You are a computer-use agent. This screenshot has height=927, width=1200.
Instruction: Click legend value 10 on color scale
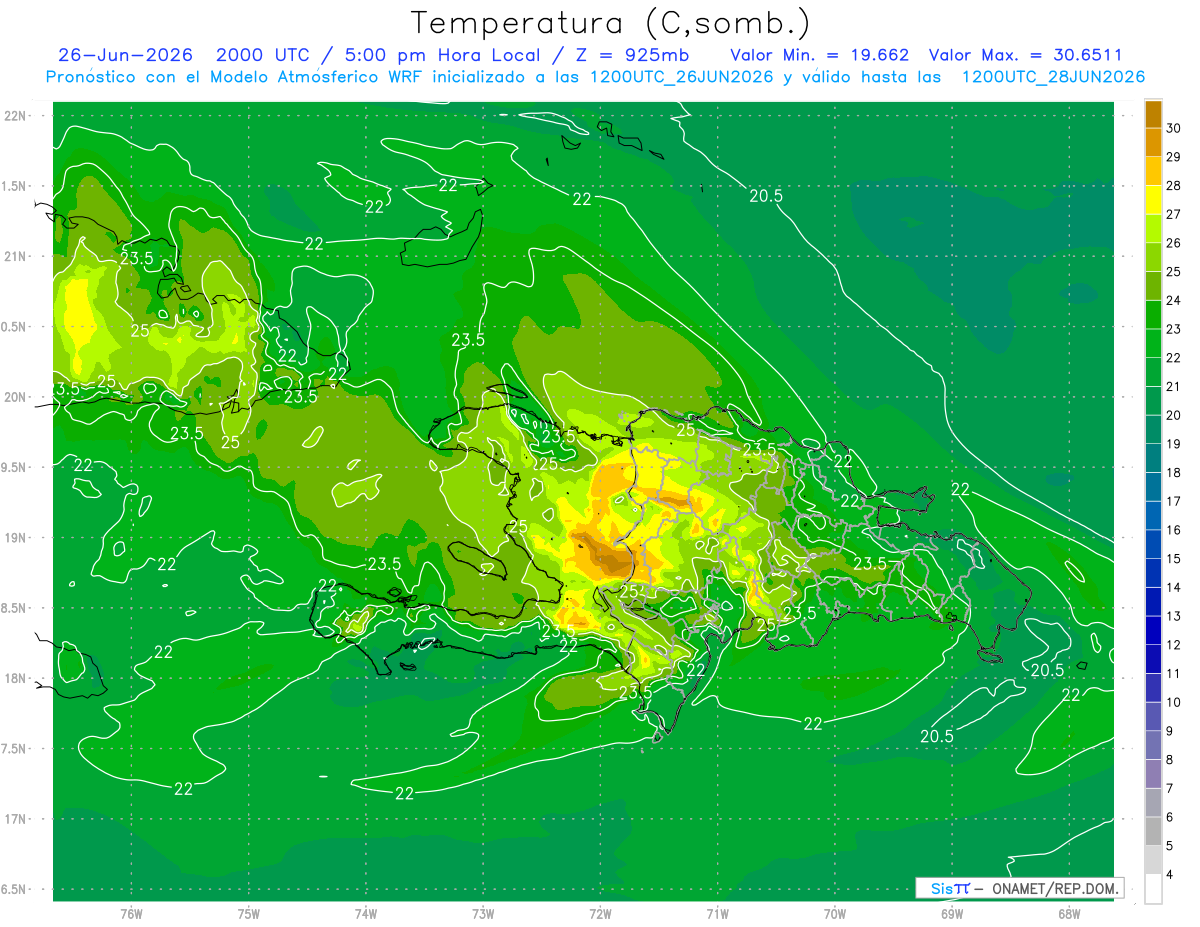(1174, 702)
